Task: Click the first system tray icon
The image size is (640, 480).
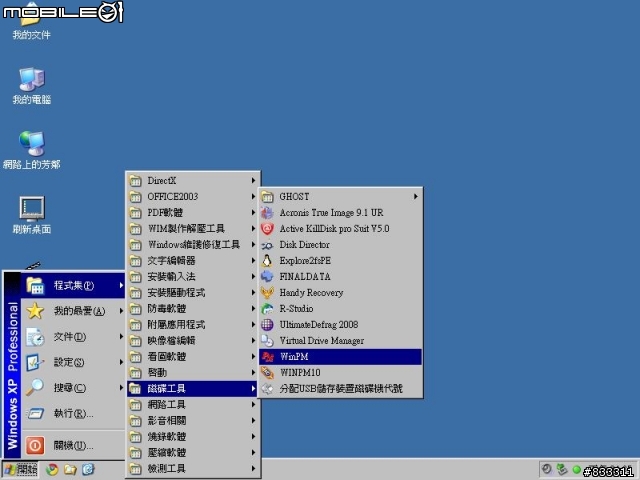Action: coord(547,469)
